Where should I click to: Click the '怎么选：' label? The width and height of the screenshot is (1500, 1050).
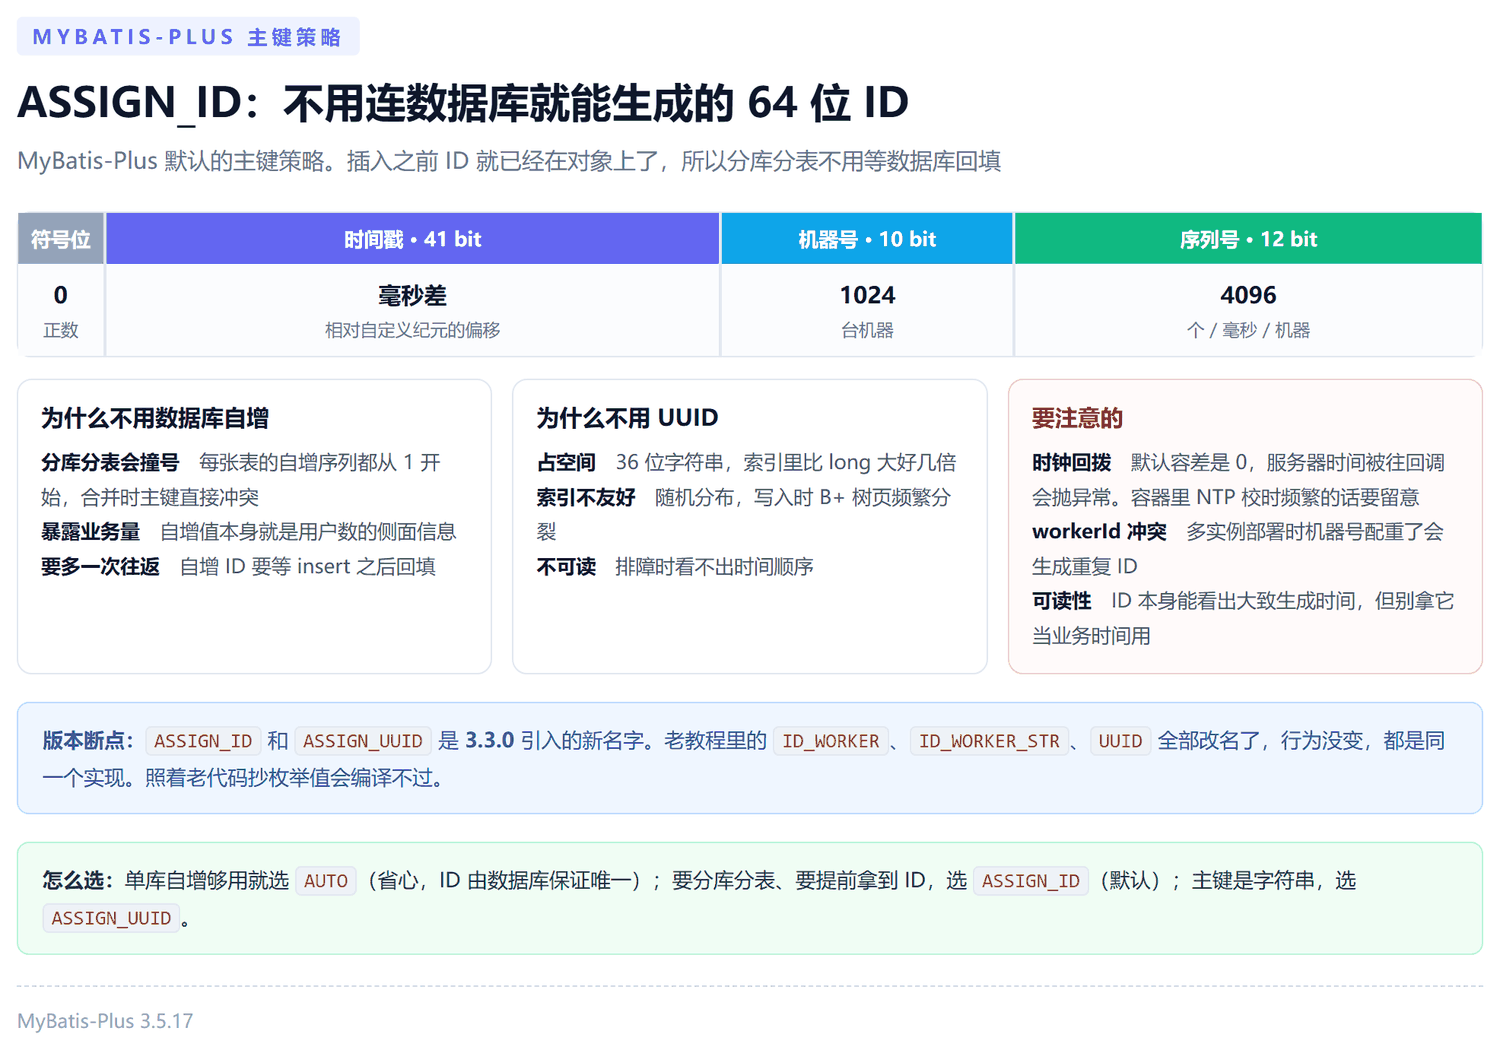click(78, 881)
